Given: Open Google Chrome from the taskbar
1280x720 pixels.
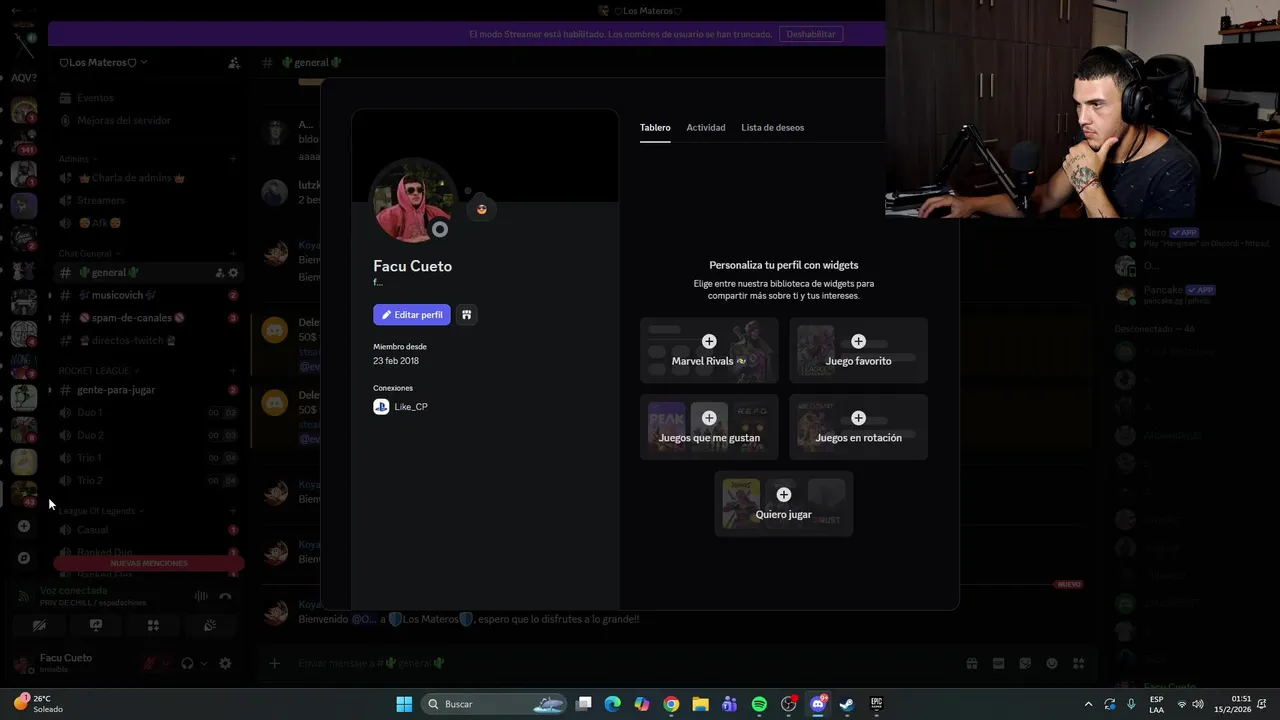Looking at the screenshot, I should point(671,704).
